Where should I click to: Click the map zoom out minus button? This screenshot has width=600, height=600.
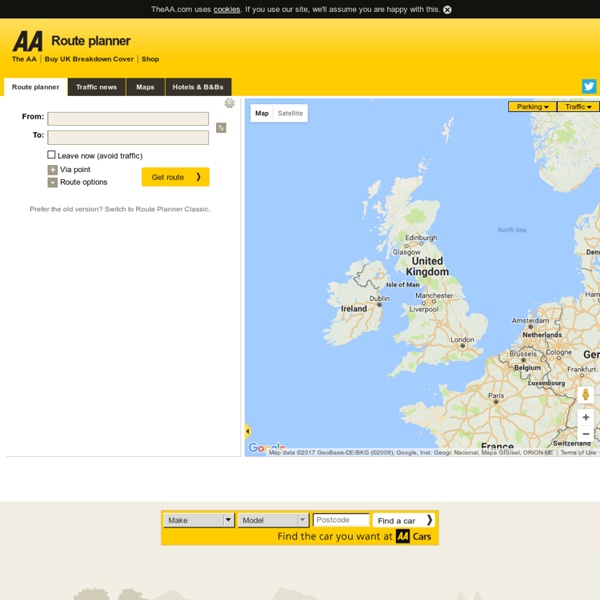click(586, 434)
